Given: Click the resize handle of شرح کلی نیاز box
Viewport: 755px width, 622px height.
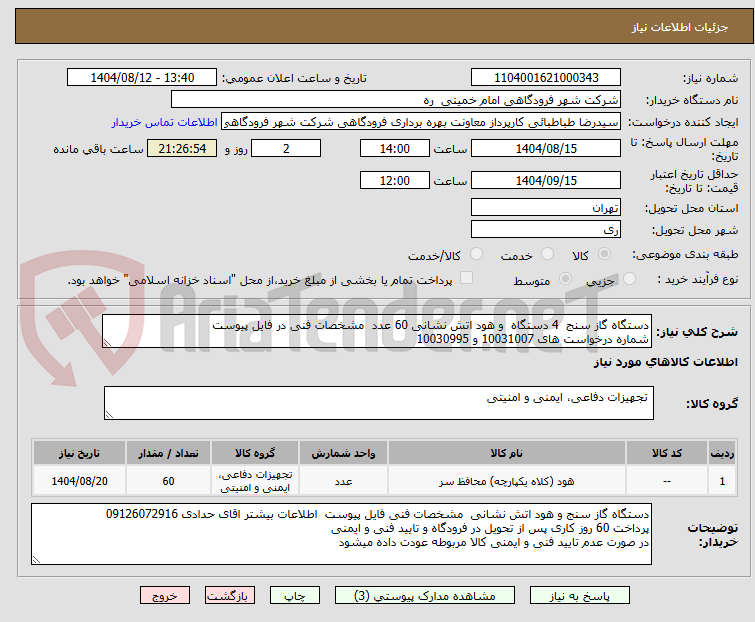Looking at the screenshot, I should click(107, 343).
